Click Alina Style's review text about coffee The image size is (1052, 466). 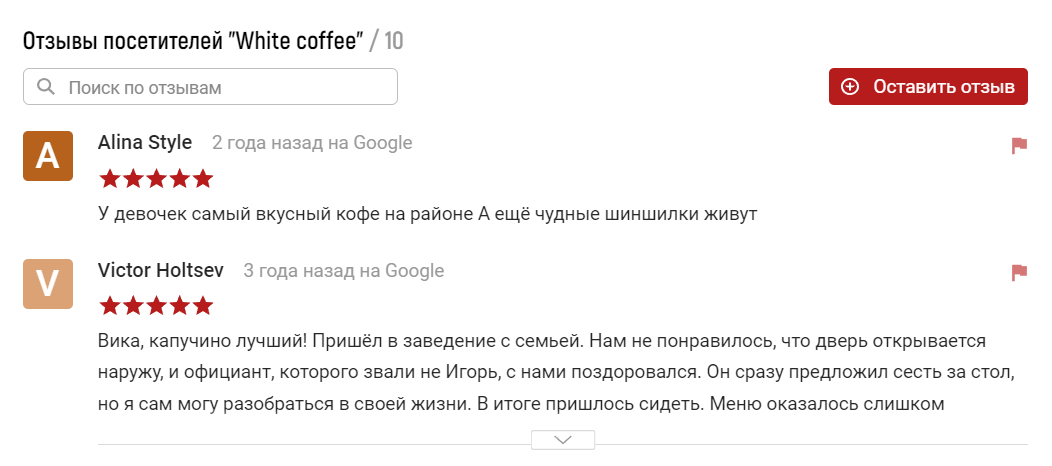[x=428, y=214]
